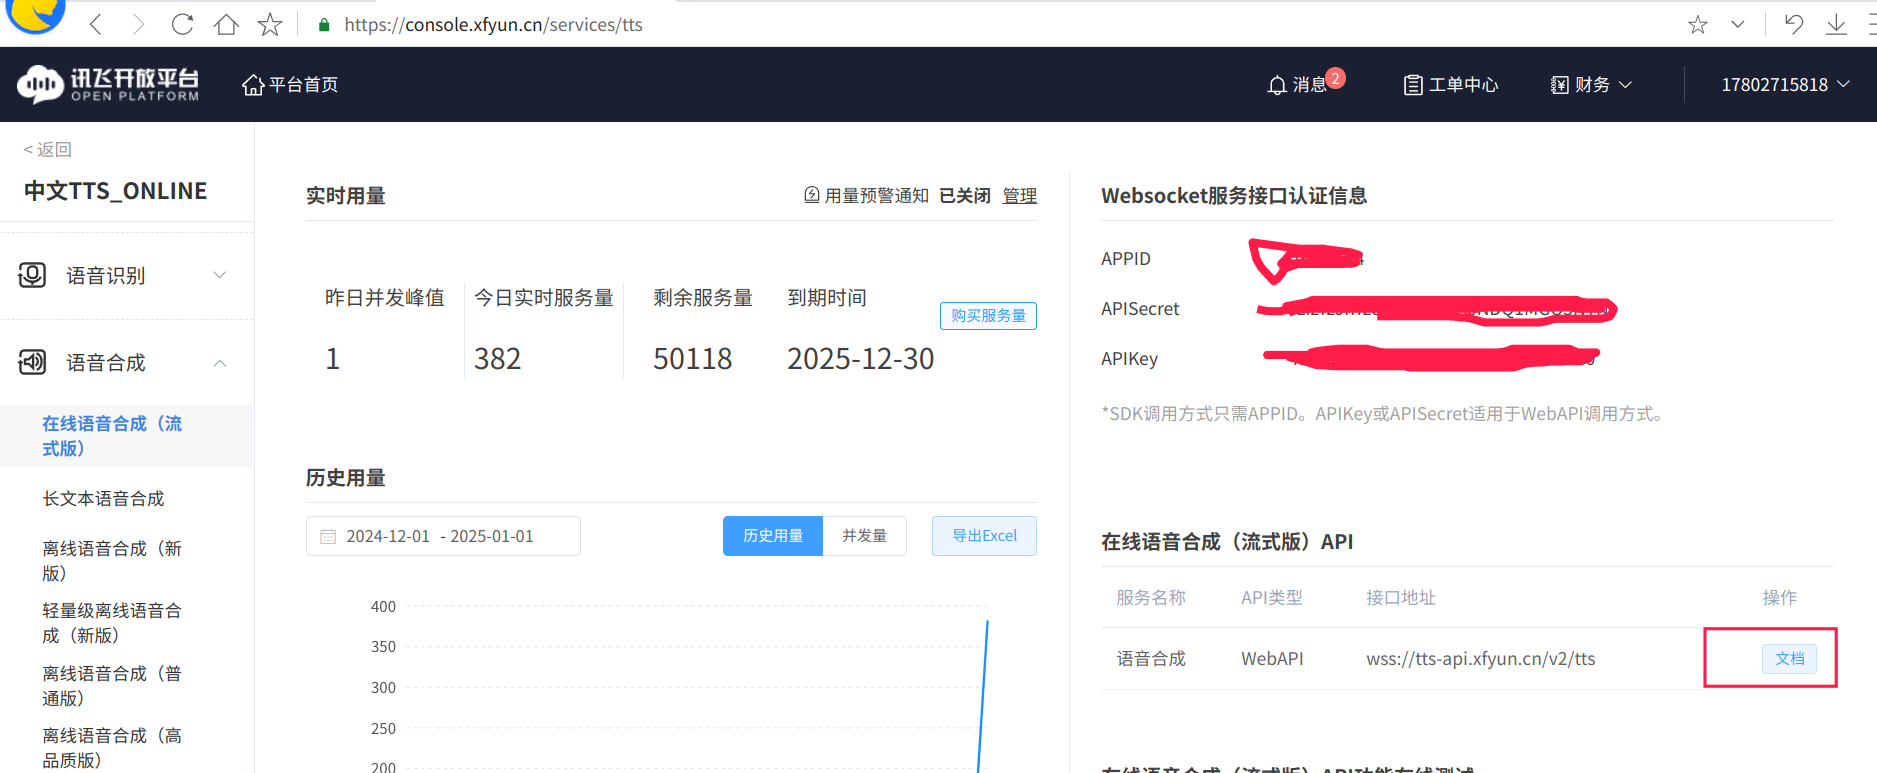Click the clipboard icon beside 工单中心
This screenshot has height=773, width=1877.
(1413, 85)
